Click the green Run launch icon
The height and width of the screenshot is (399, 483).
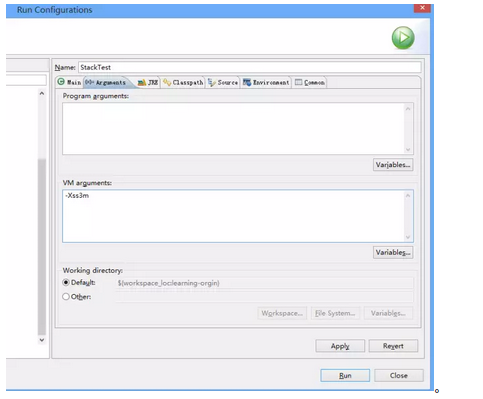[x=403, y=38]
